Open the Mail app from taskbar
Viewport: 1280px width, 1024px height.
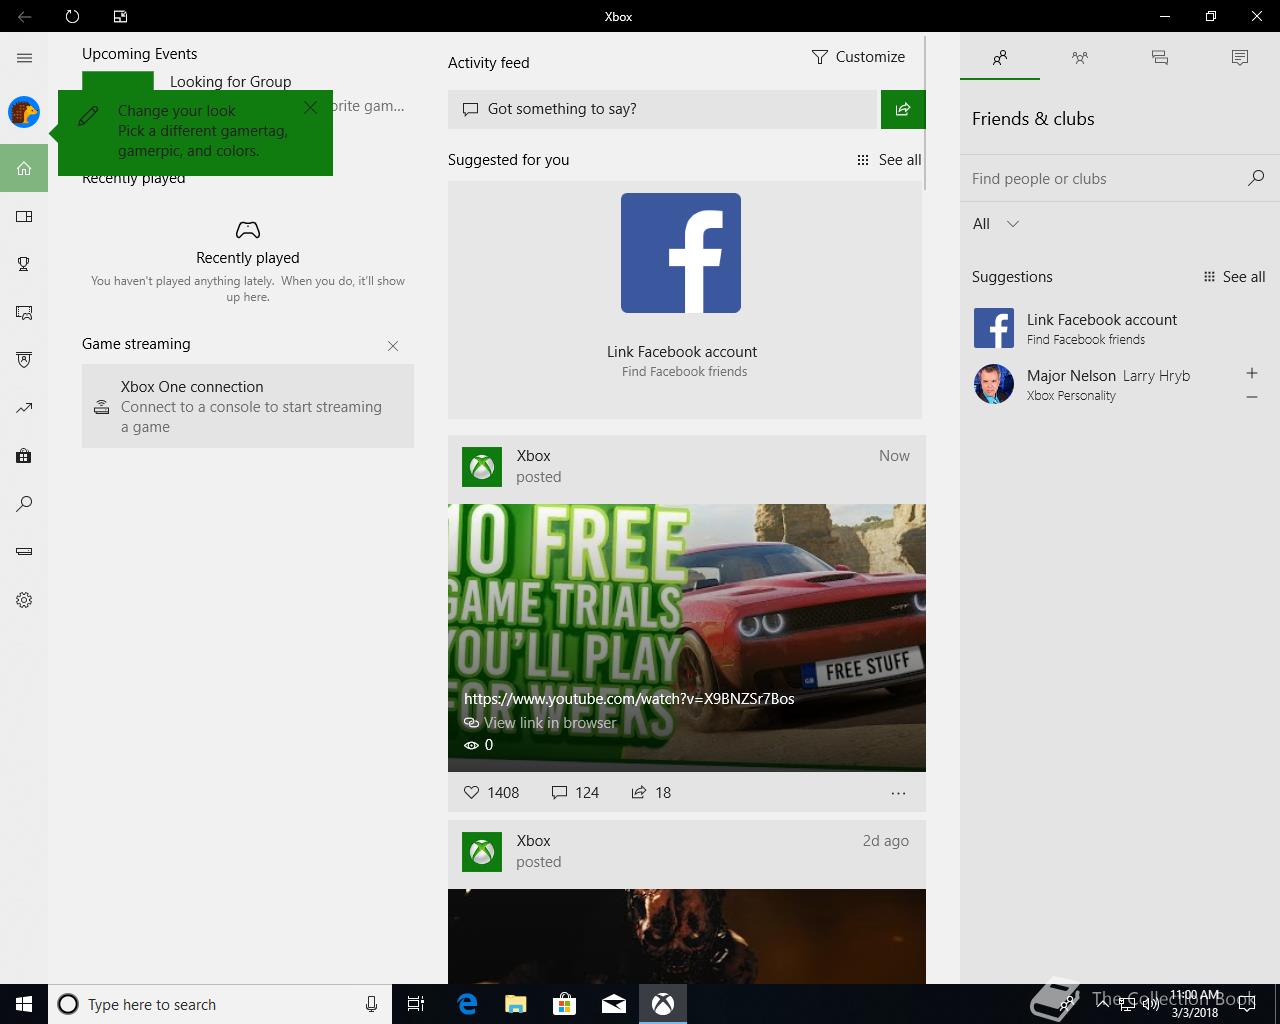point(614,1004)
